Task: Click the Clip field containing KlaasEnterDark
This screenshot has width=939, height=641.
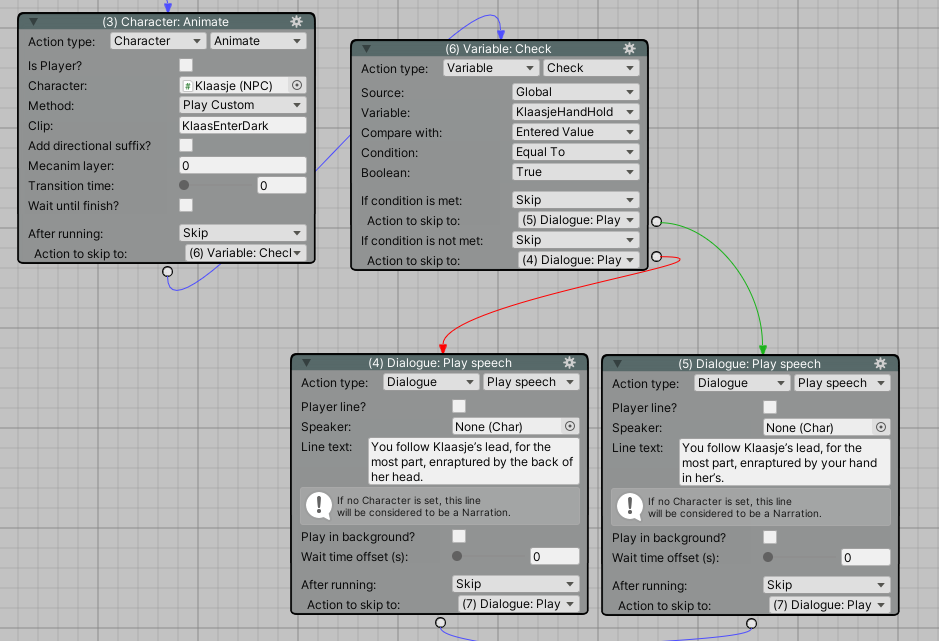Action: tap(242, 126)
